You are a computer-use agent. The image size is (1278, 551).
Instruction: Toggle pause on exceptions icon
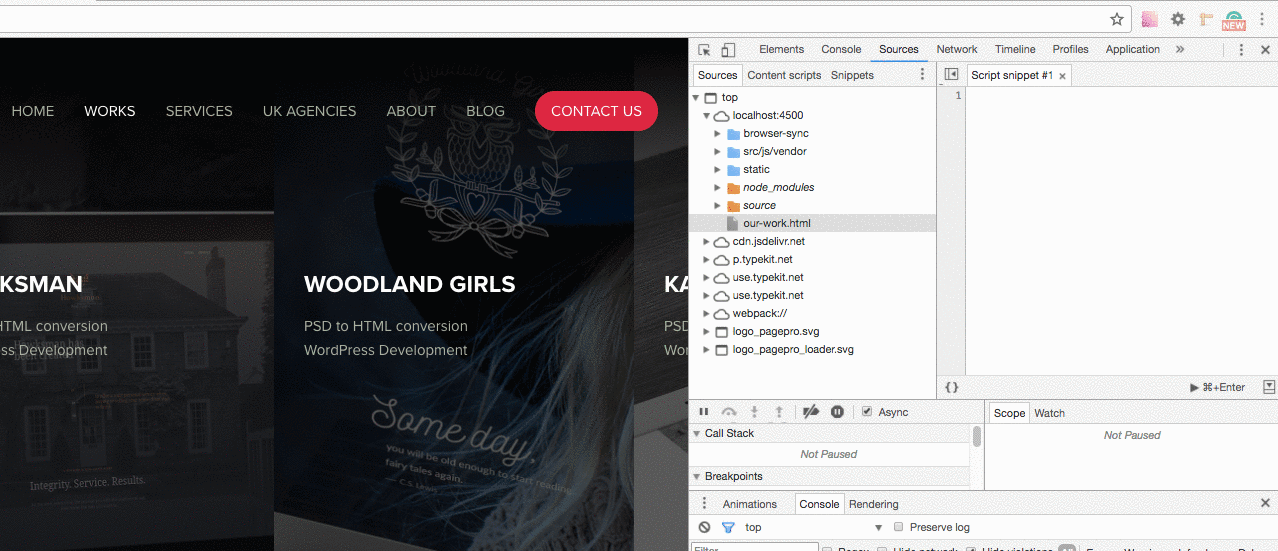coord(837,412)
